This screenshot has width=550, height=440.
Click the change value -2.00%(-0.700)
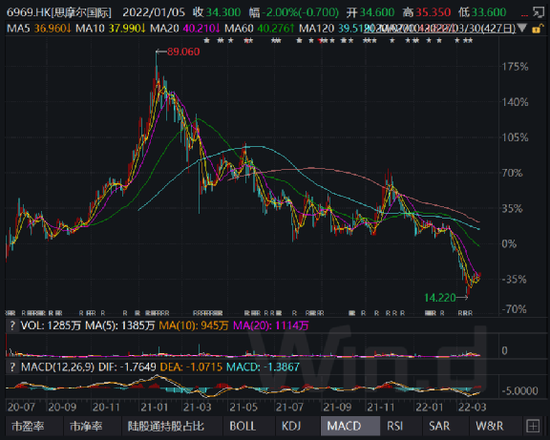tap(300, 13)
